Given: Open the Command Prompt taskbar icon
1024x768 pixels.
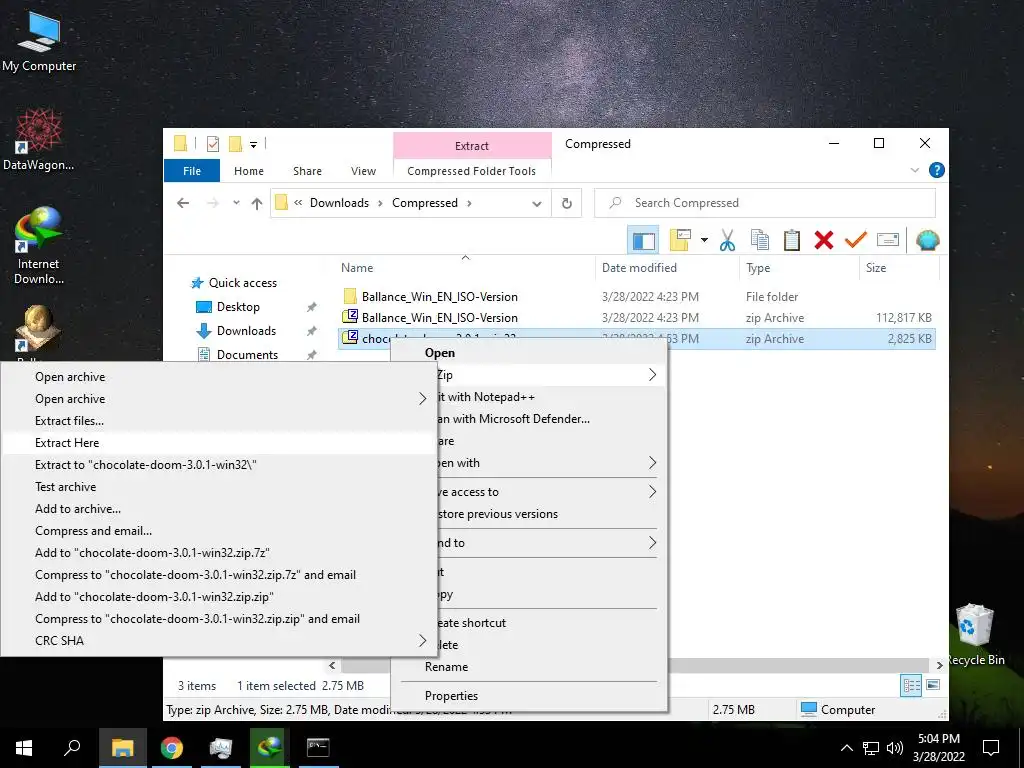Looking at the screenshot, I should point(318,748).
